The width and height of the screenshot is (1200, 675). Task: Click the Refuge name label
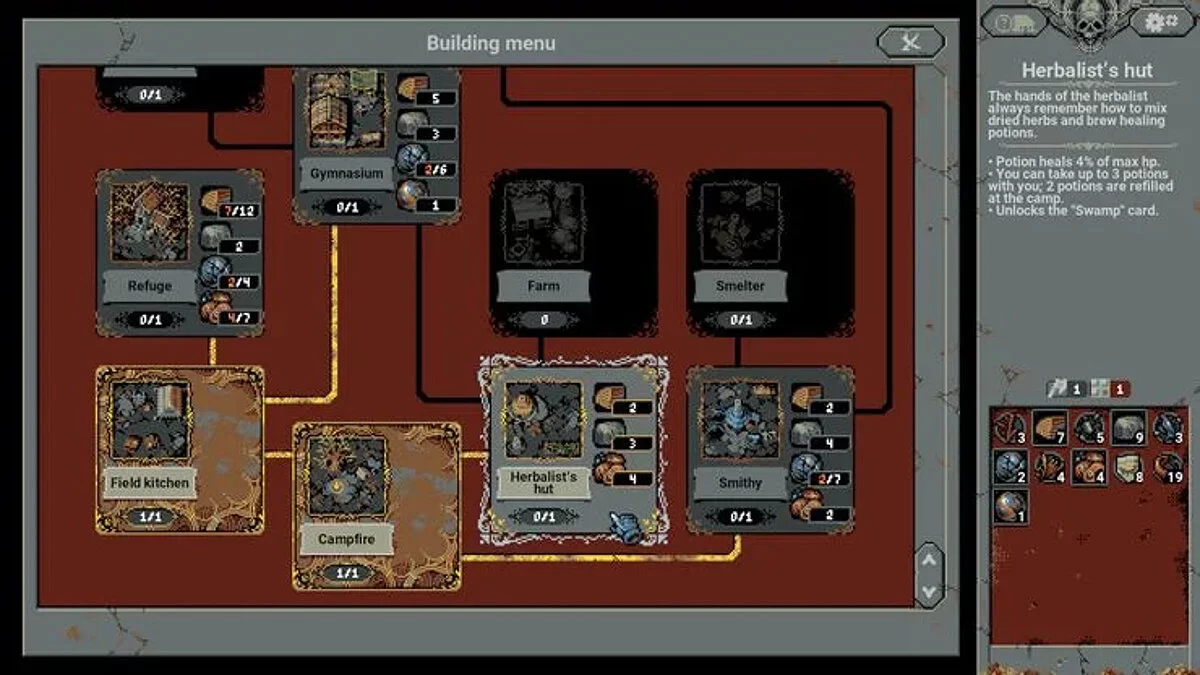pyautogui.click(x=151, y=285)
